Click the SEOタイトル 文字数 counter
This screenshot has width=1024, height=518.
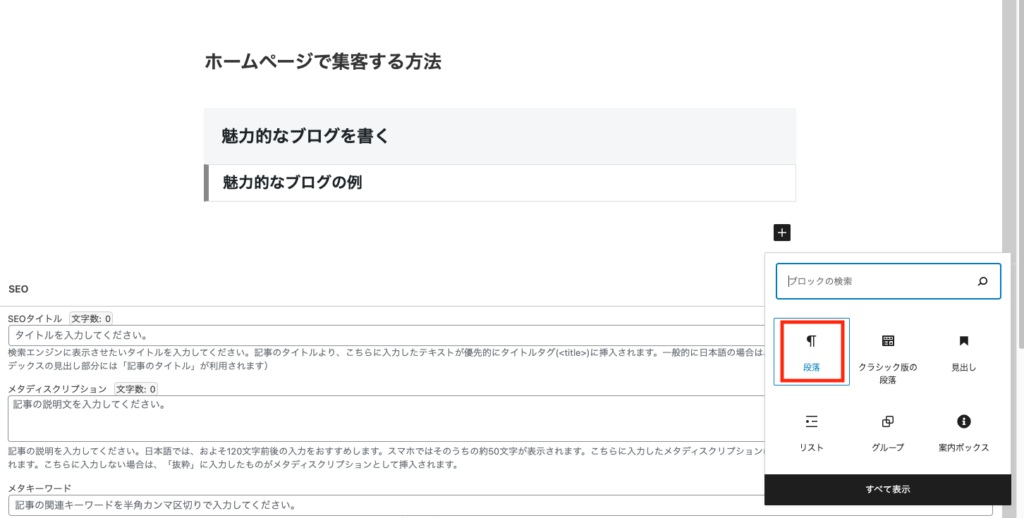(x=91, y=319)
